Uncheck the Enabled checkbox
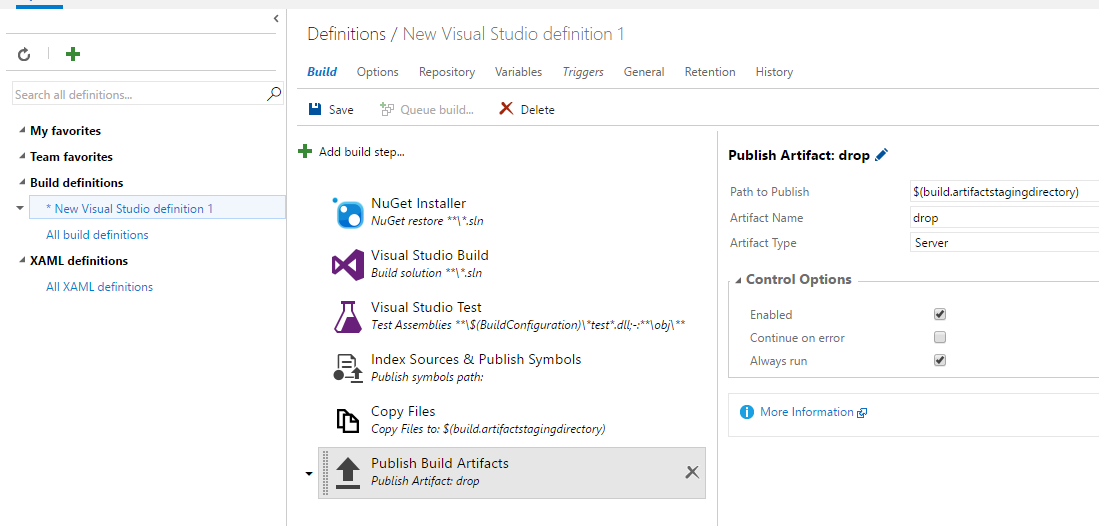The image size is (1099, 526). pyautogui.click(x=940, y=314)
